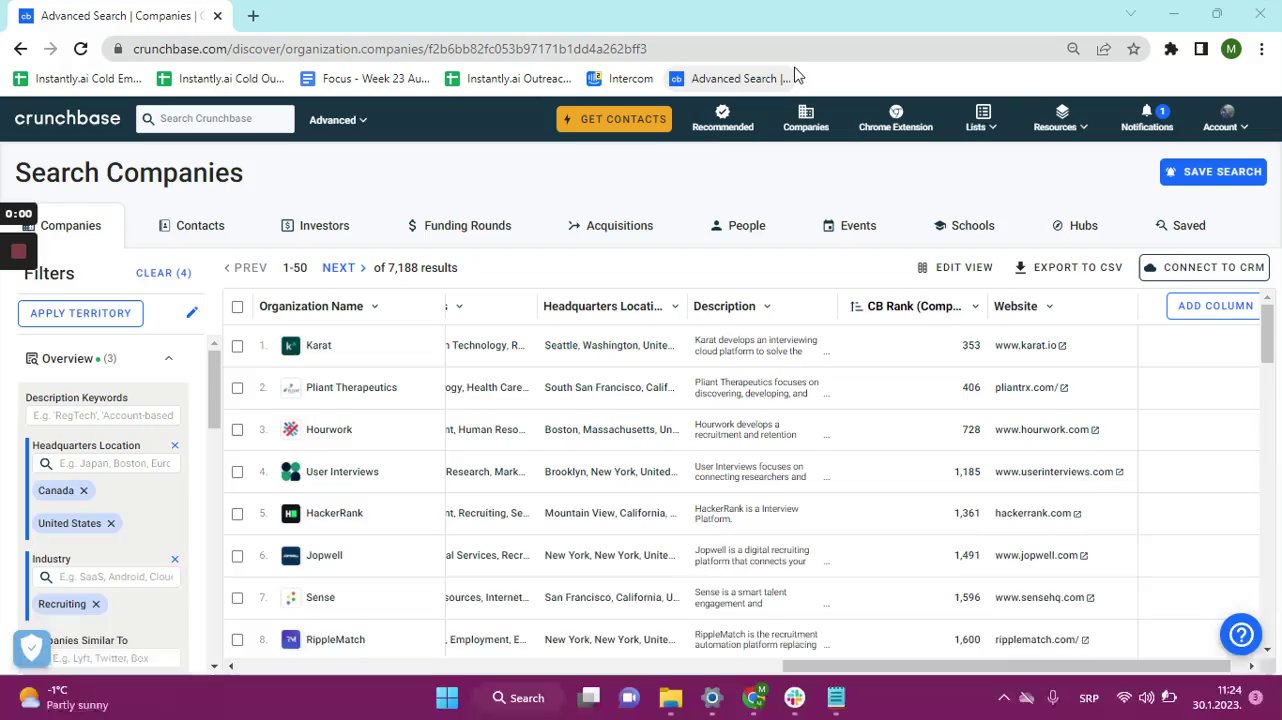Image resolution: width=1282 pixels, height=720 pixels.
Task: Collapse the Overview filter section
Action: [x=168, y=359]
